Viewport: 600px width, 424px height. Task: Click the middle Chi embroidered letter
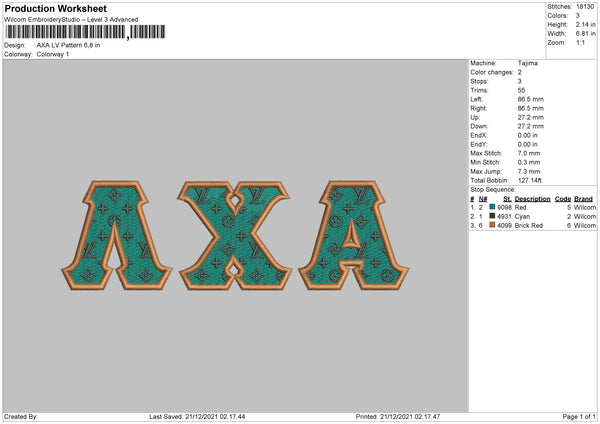[x=235, y=235]
